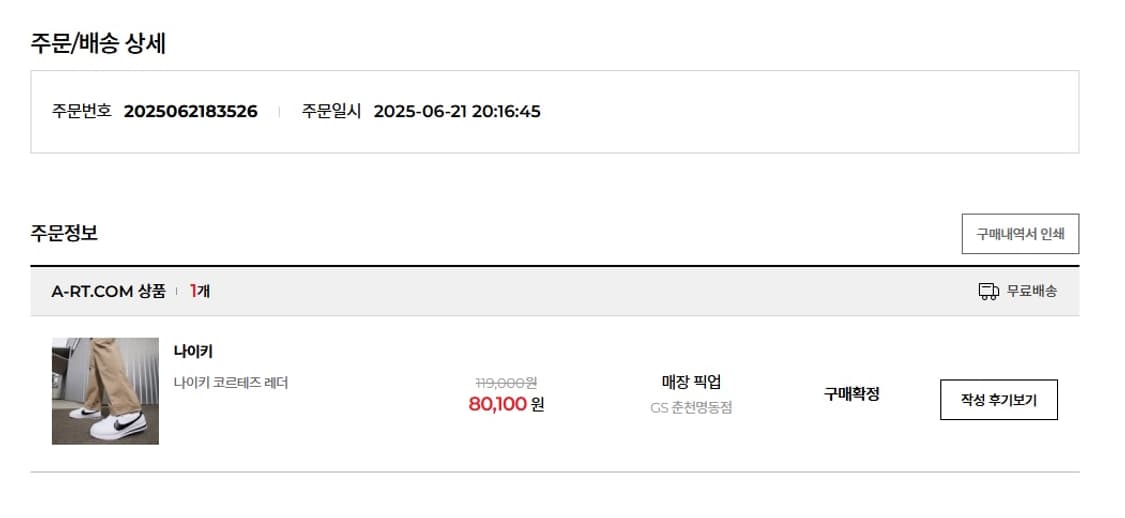This screenshot has height=518, width=1125.
Task: Click the red 80,100 원 sale price
Action: coord(507,405)
